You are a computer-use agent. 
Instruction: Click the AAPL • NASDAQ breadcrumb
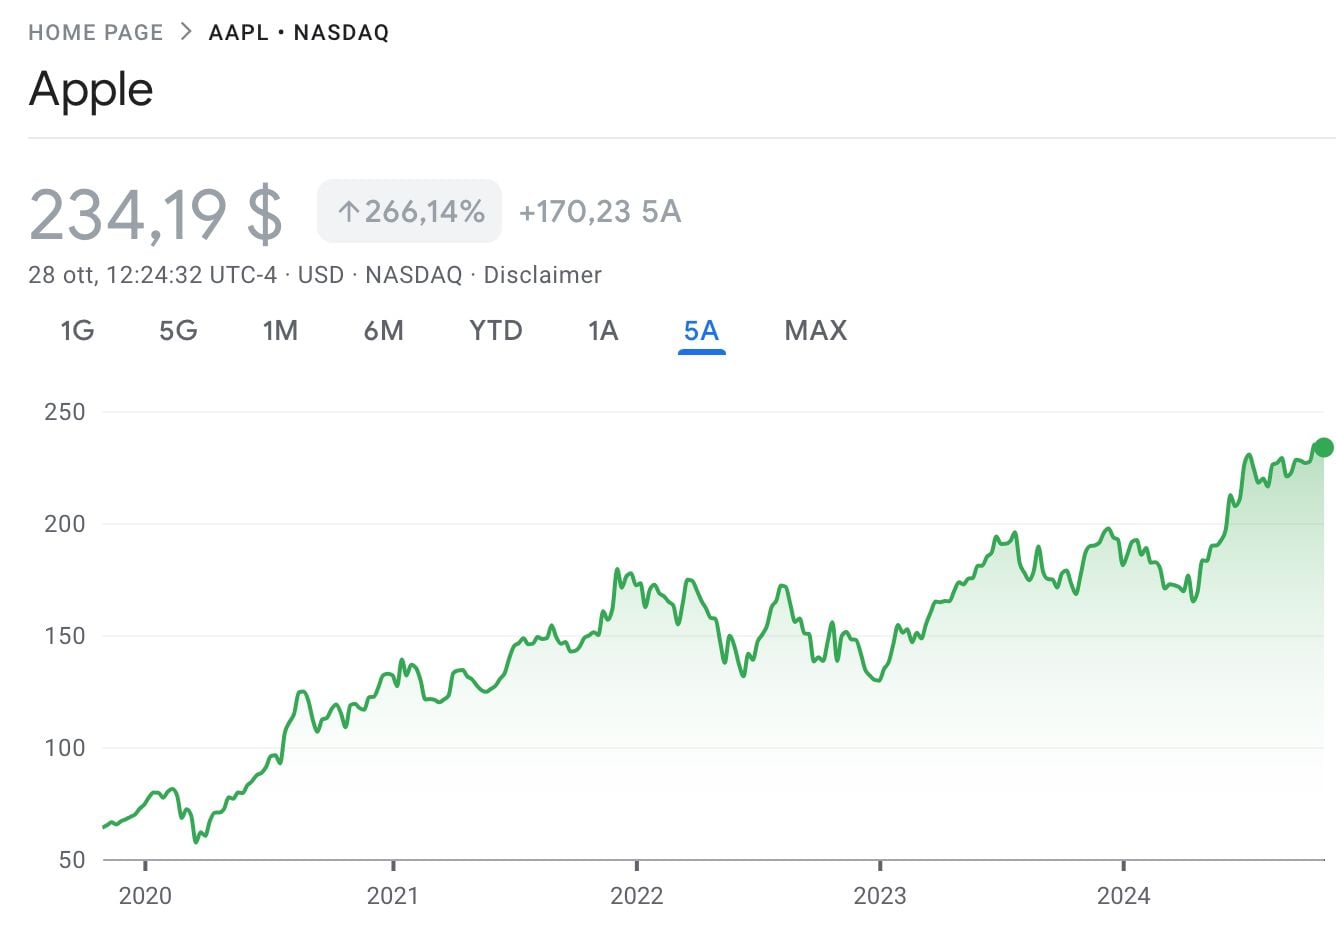297,31
